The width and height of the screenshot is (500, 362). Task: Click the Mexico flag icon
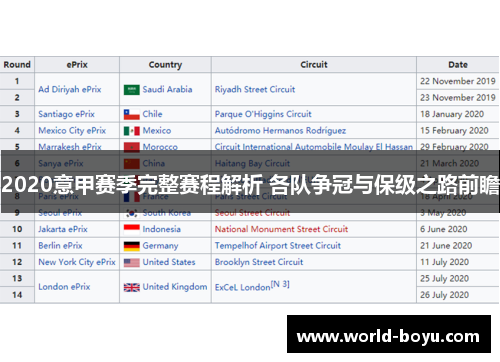click(x=132, y=131)
